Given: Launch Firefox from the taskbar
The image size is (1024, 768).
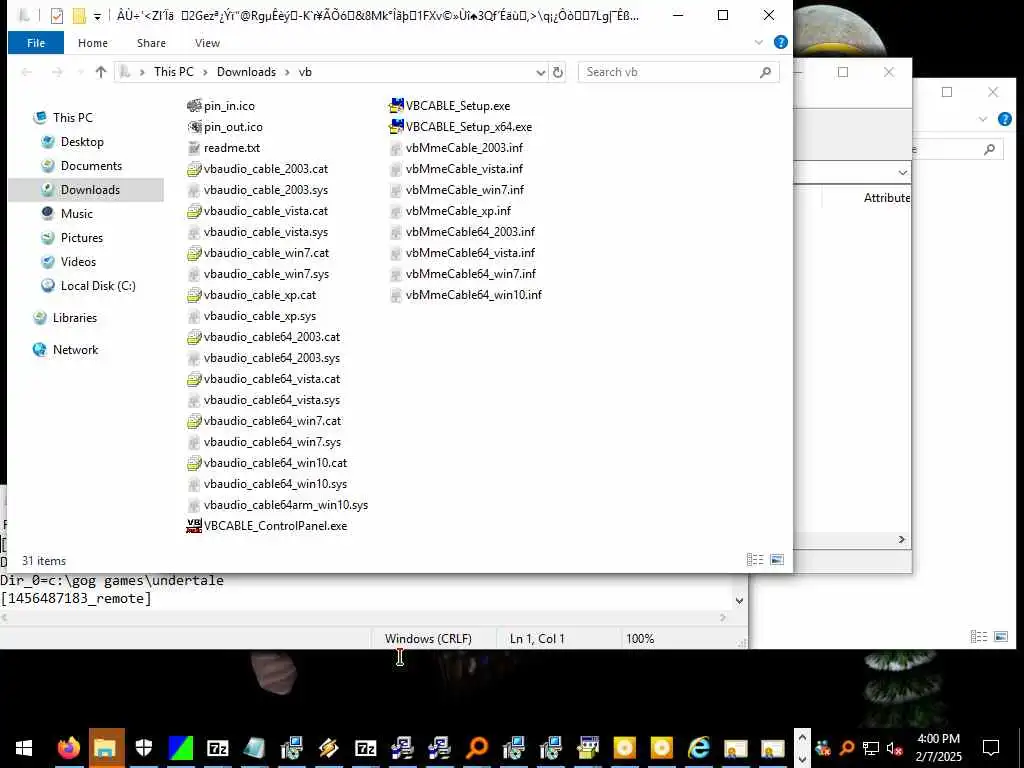Looking at the screenshot, I should pos(68,748).
